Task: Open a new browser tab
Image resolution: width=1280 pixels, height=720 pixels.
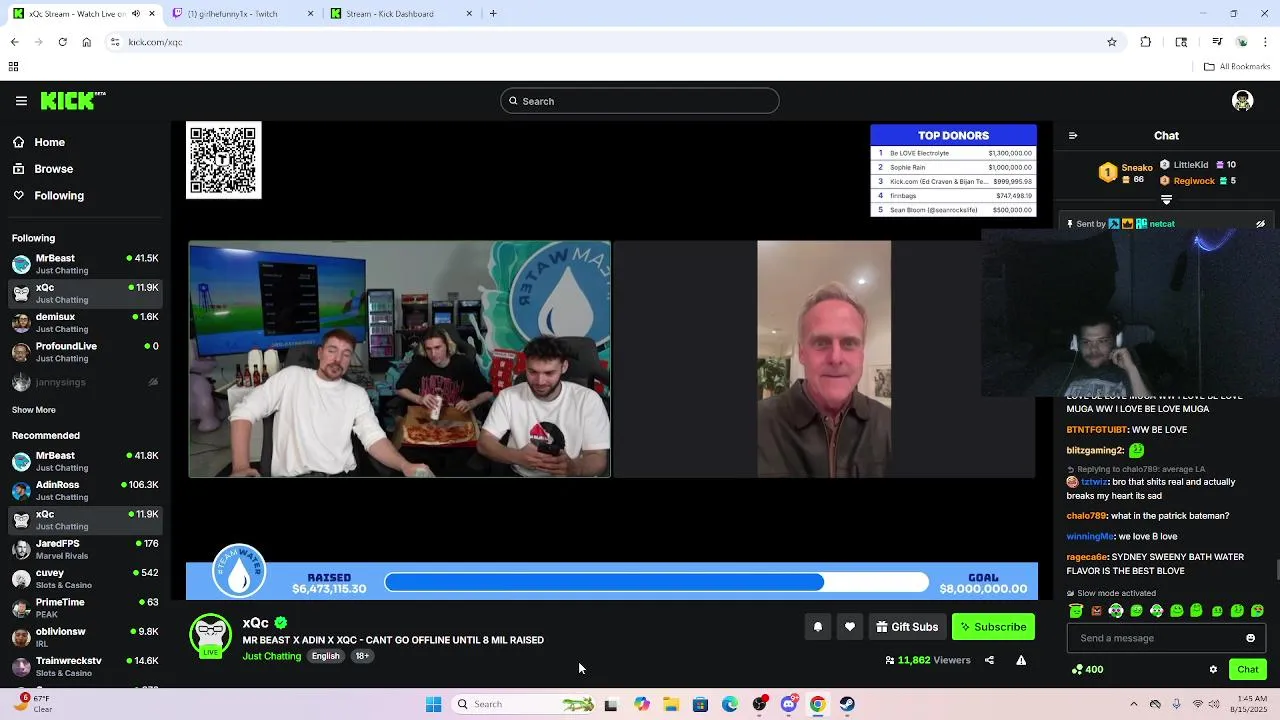Action: 493,14
